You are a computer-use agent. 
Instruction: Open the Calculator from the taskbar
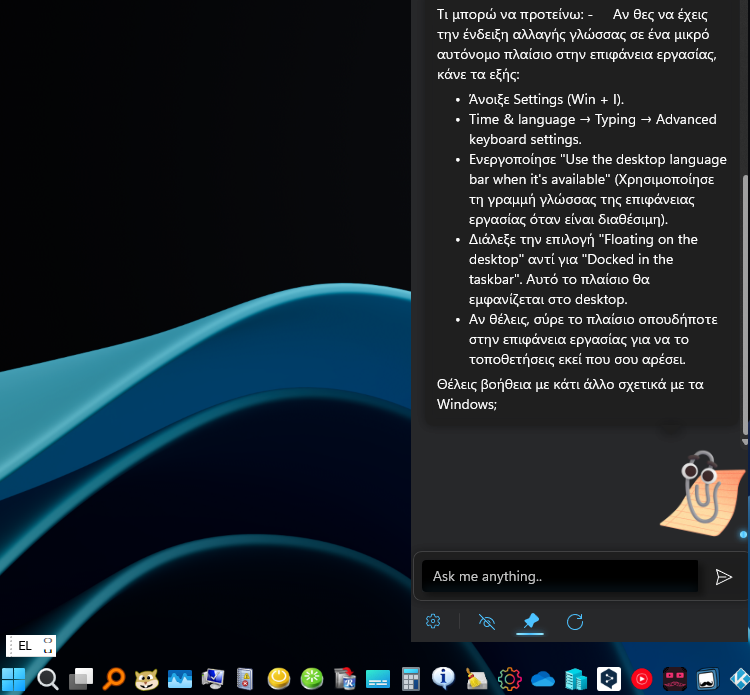[x=410, y=679]
